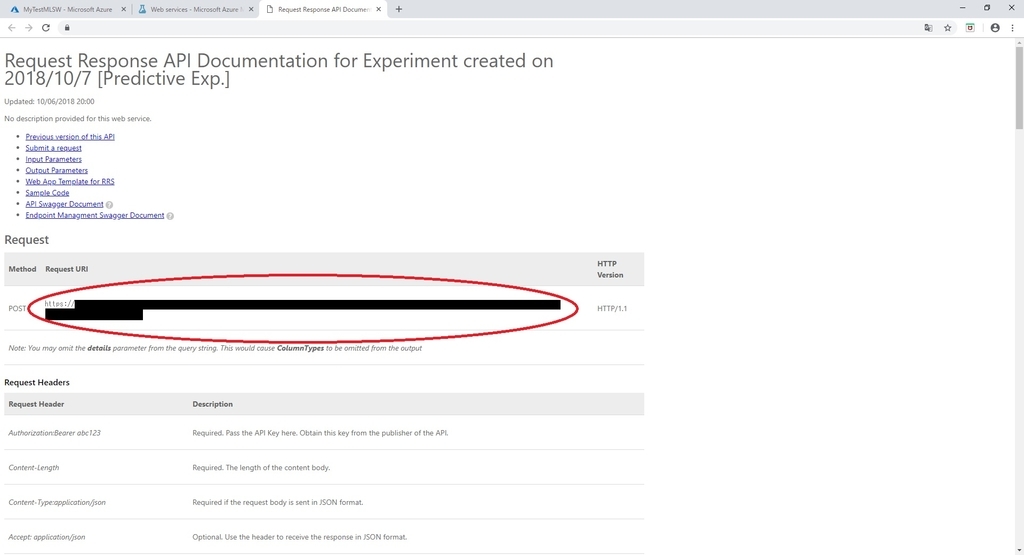The height and width of the screenshot is (555, 1024).
Task: Click the padlock site info icon
Action: tap(67, 27)
